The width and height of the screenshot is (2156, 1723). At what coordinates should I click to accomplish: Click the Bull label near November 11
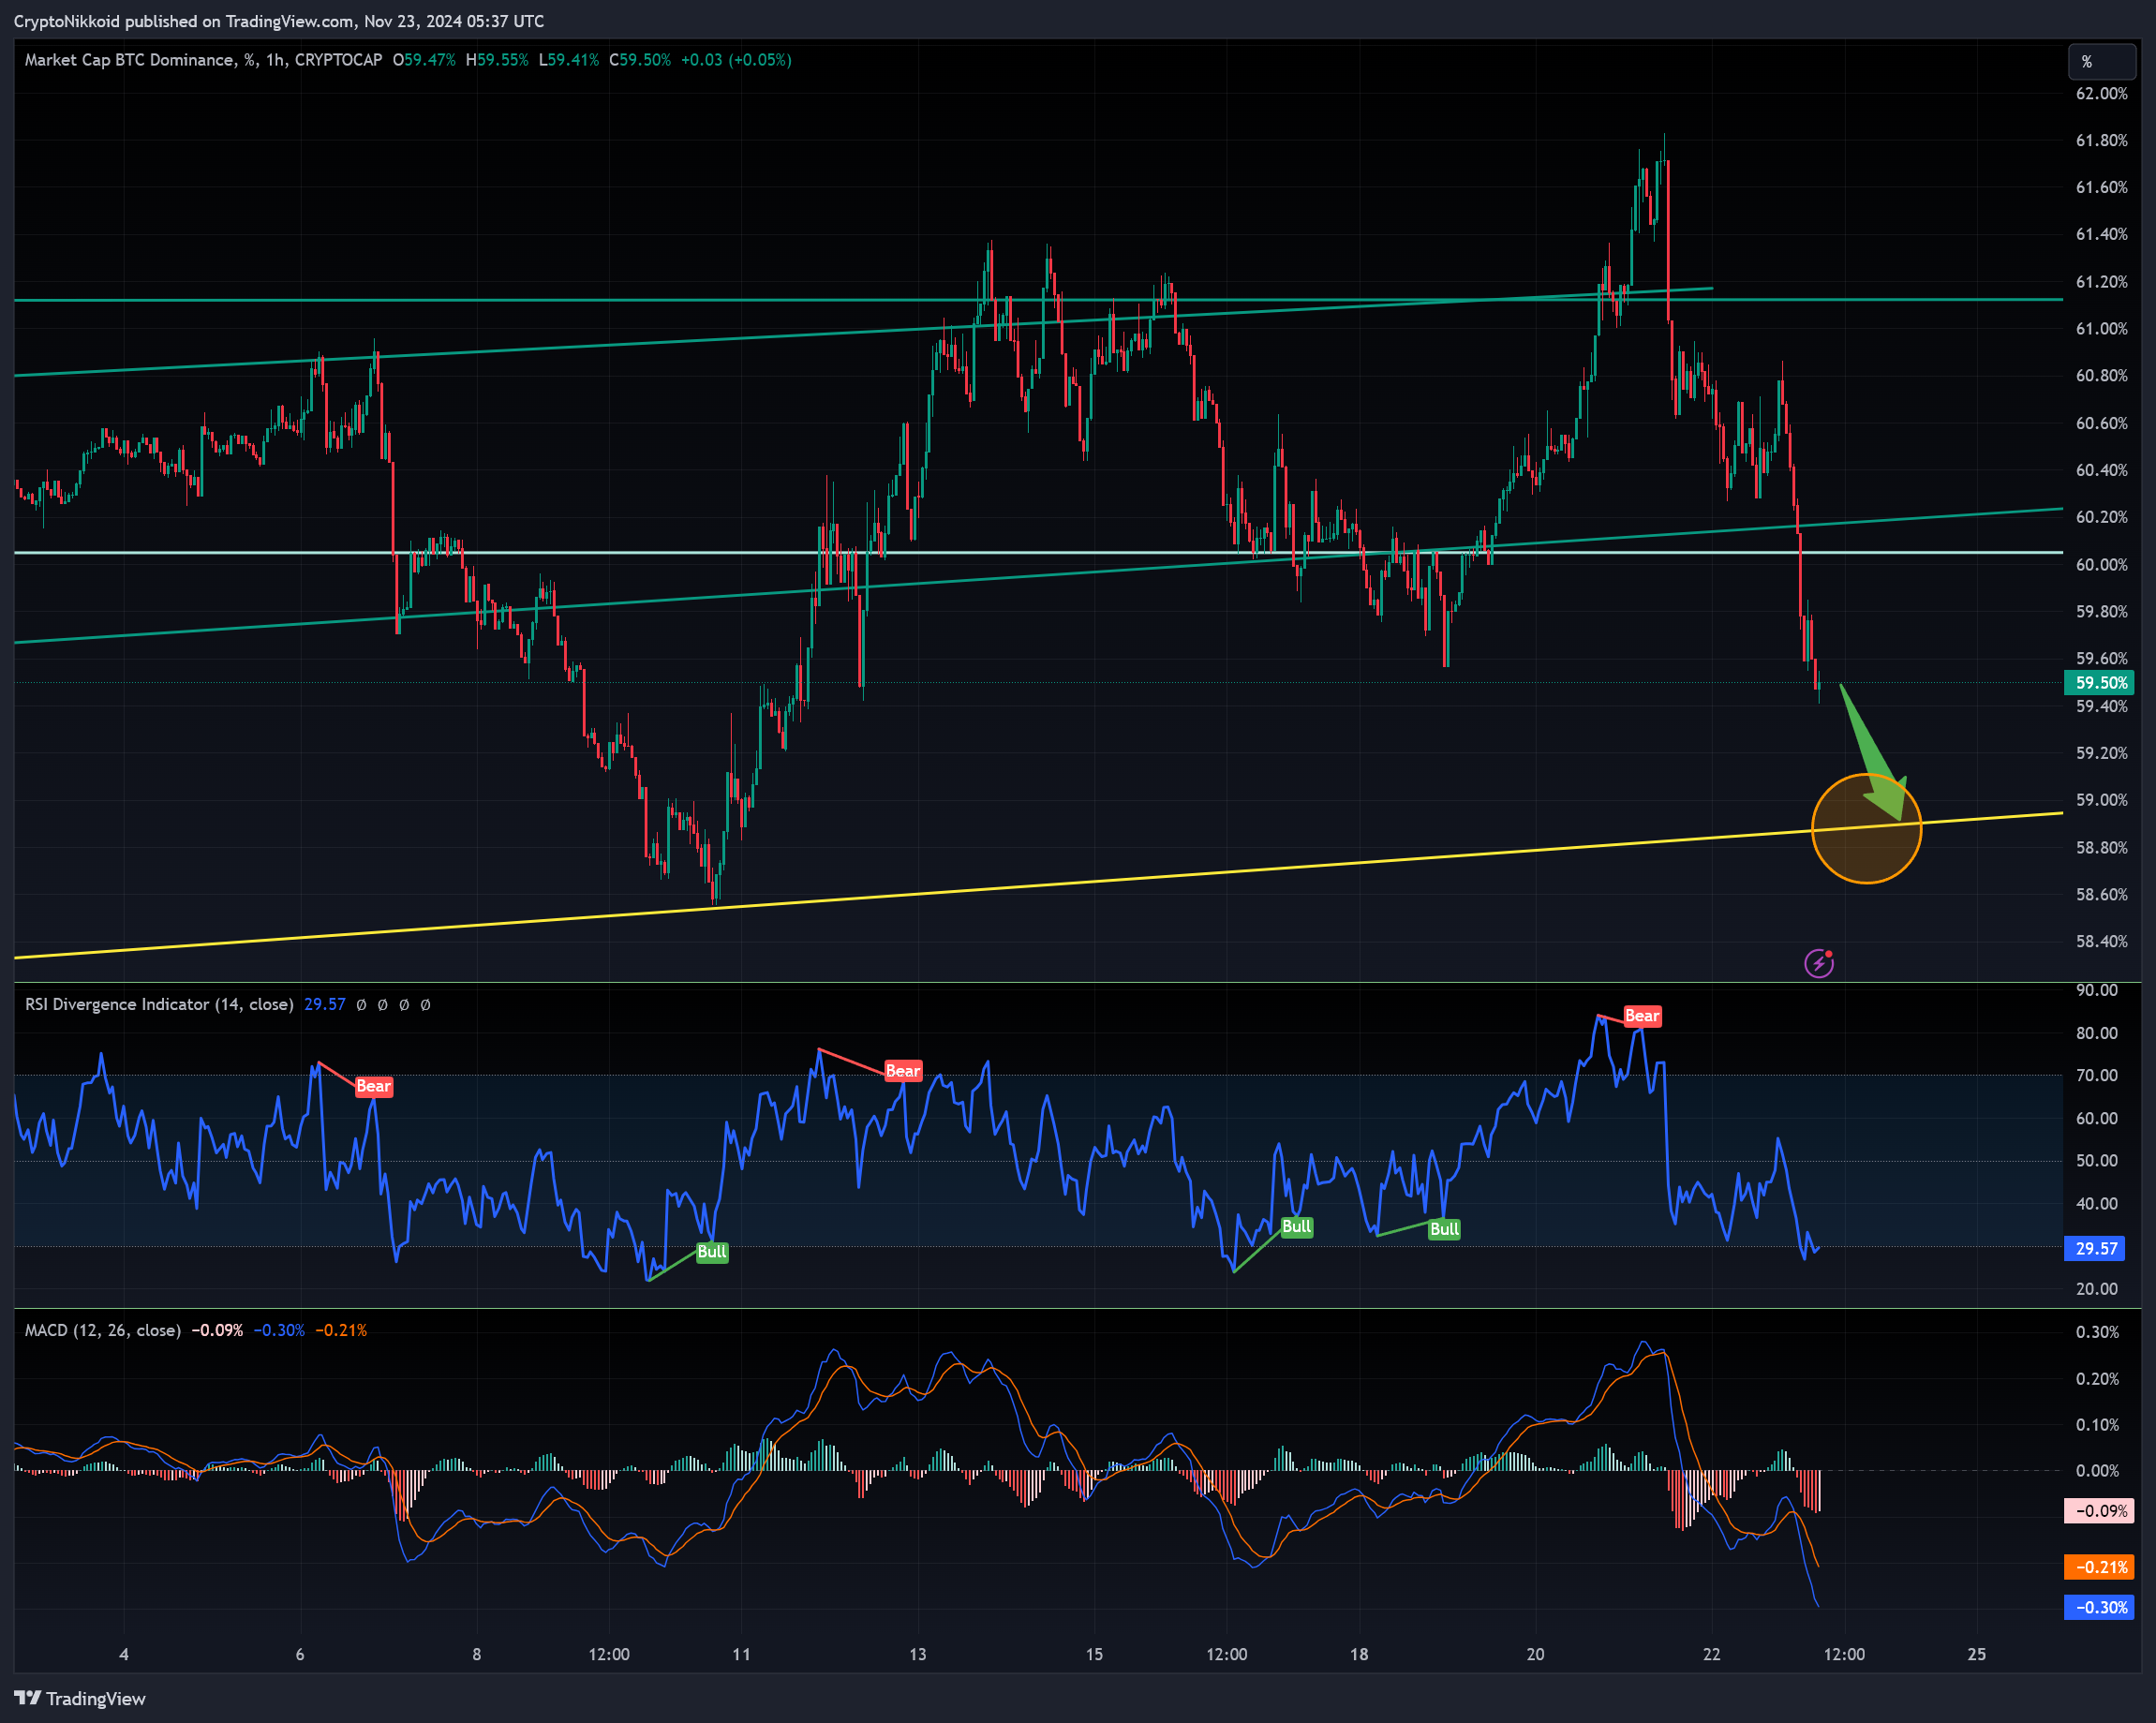tap(712, 1252)
